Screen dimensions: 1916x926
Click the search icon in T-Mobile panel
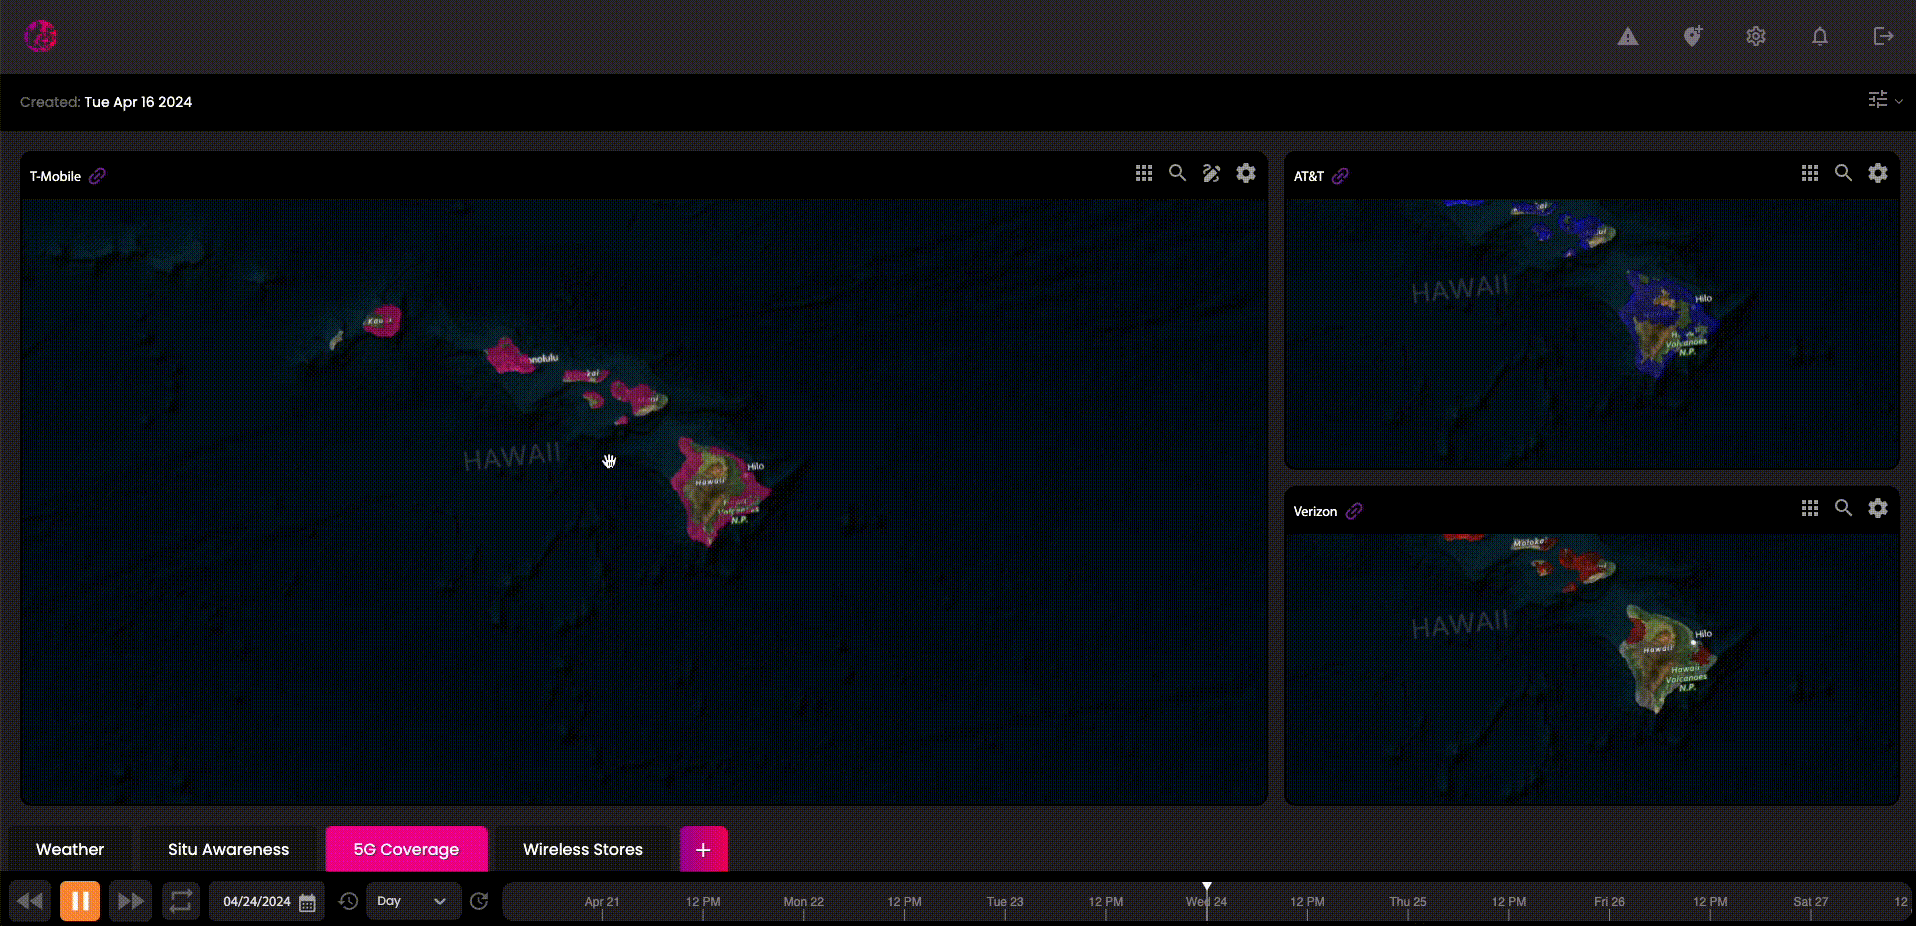[x=1178, y=173]
